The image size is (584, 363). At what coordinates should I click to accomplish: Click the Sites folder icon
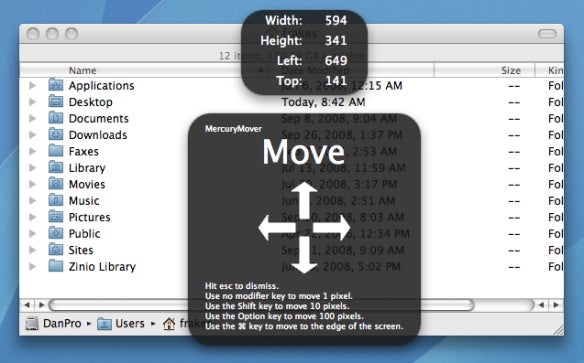[55, 249]
